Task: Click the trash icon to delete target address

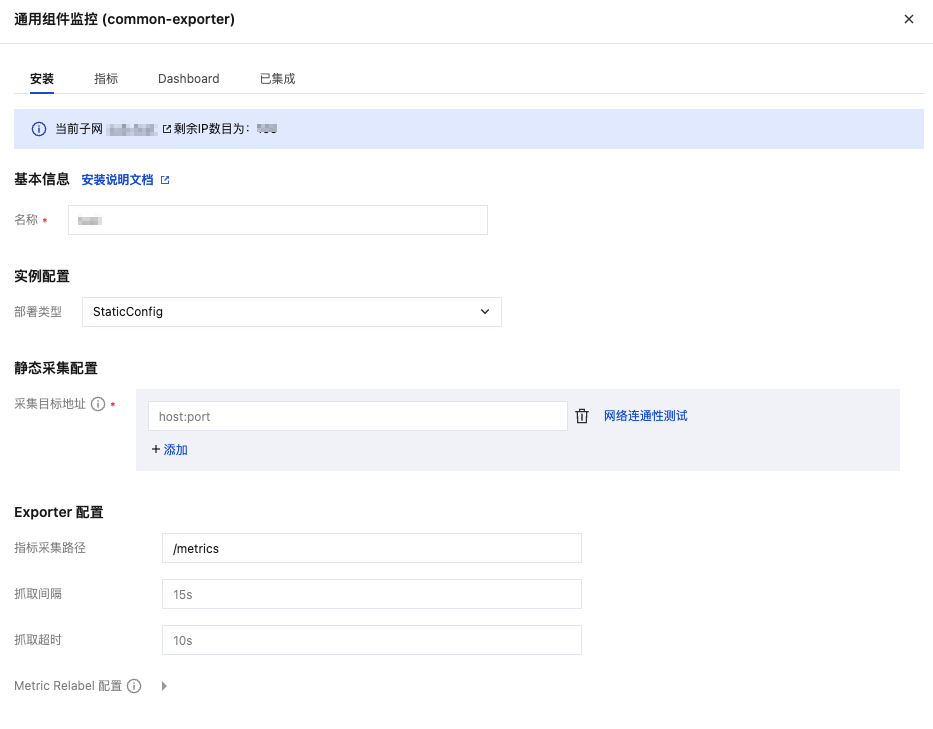Action: (582, 416)
